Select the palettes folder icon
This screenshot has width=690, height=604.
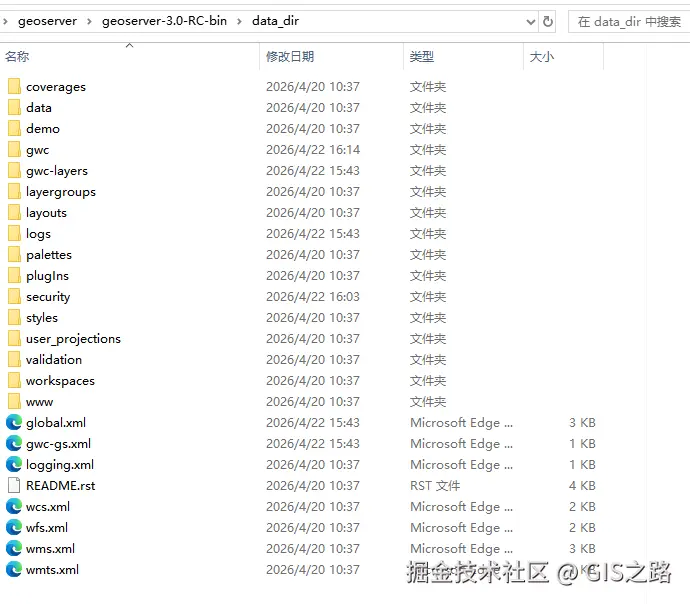click(14, 255)
